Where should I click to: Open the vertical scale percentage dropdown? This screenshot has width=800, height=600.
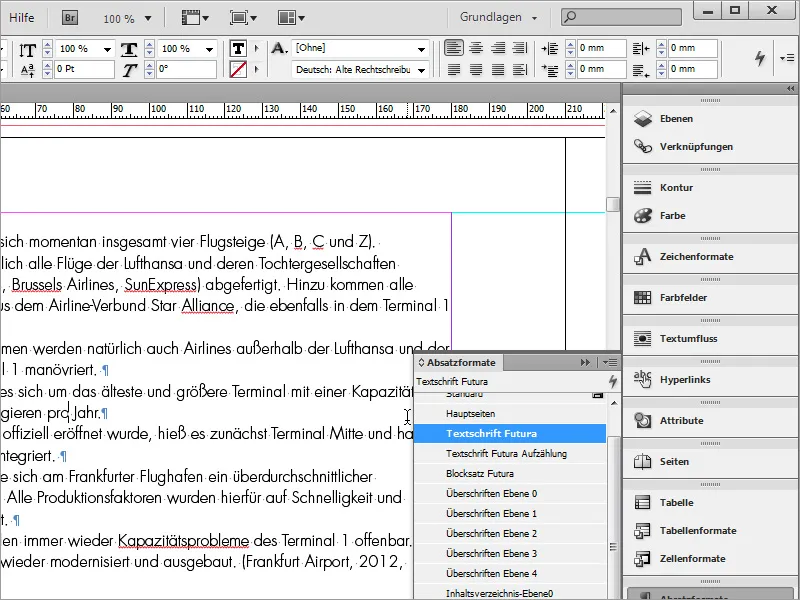(x=107, y=49)
